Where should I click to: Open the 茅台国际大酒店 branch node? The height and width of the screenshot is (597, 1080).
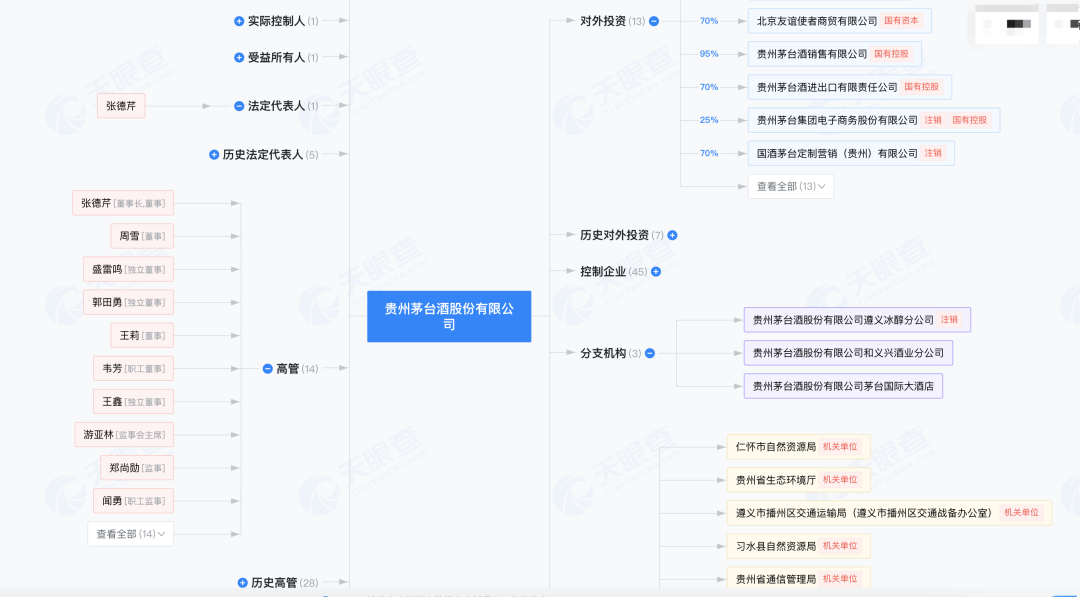[842, 386]
